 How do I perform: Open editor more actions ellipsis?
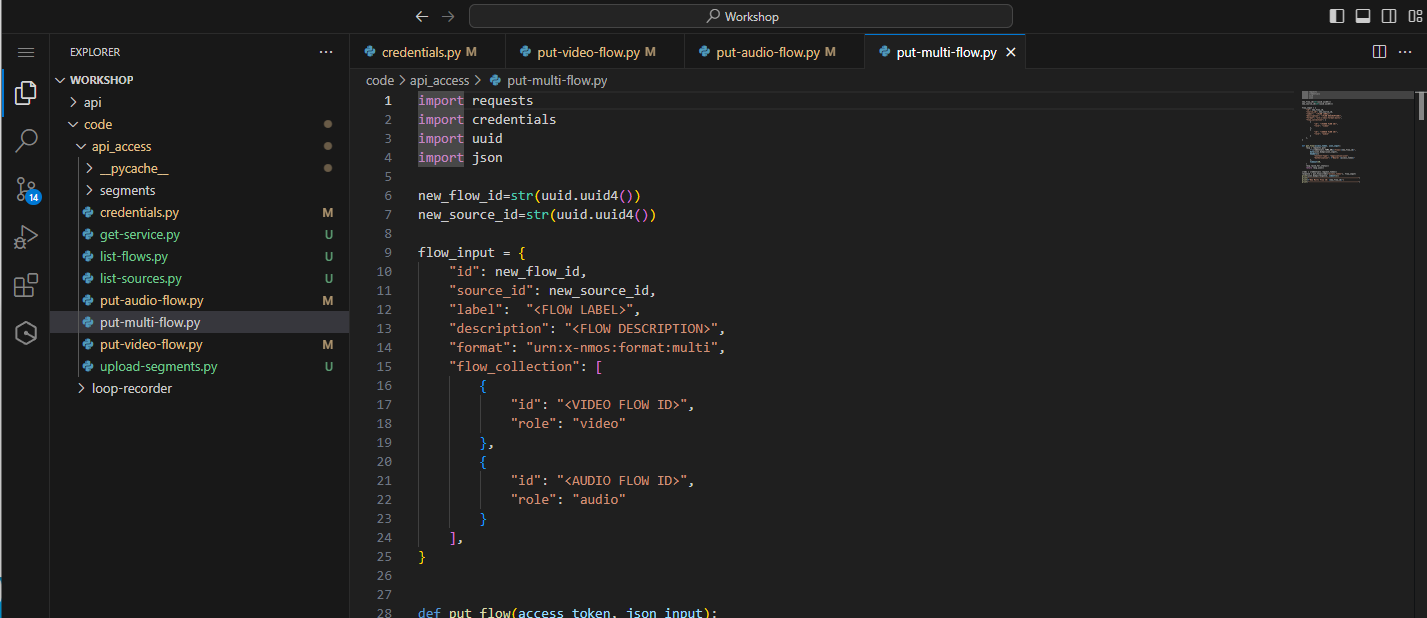coord(1406,52)
